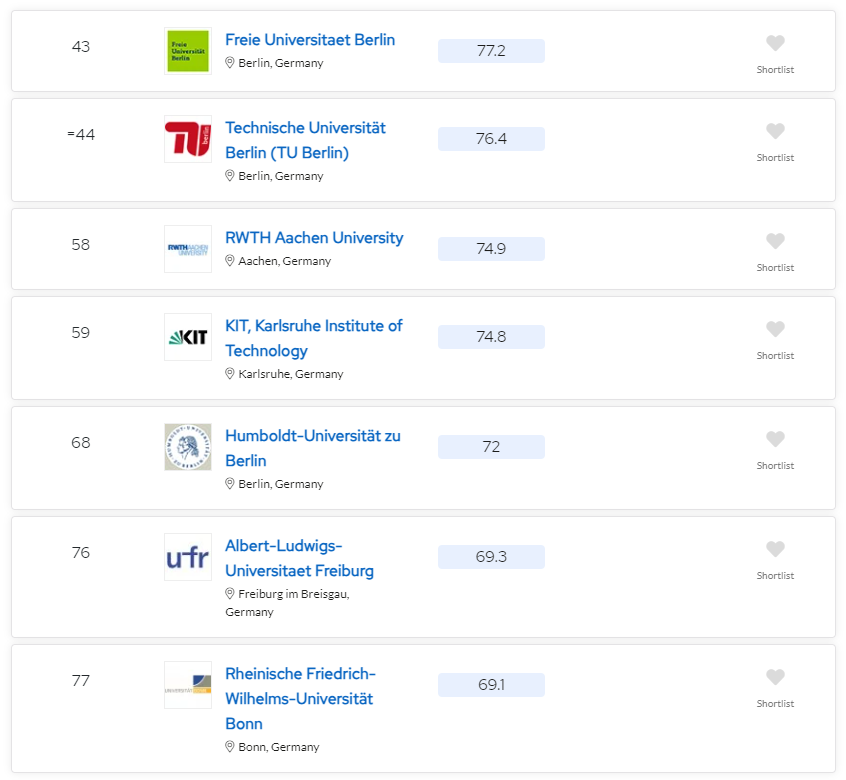Shortlist KIT Karlsruhe using the heart

point(775,329)
